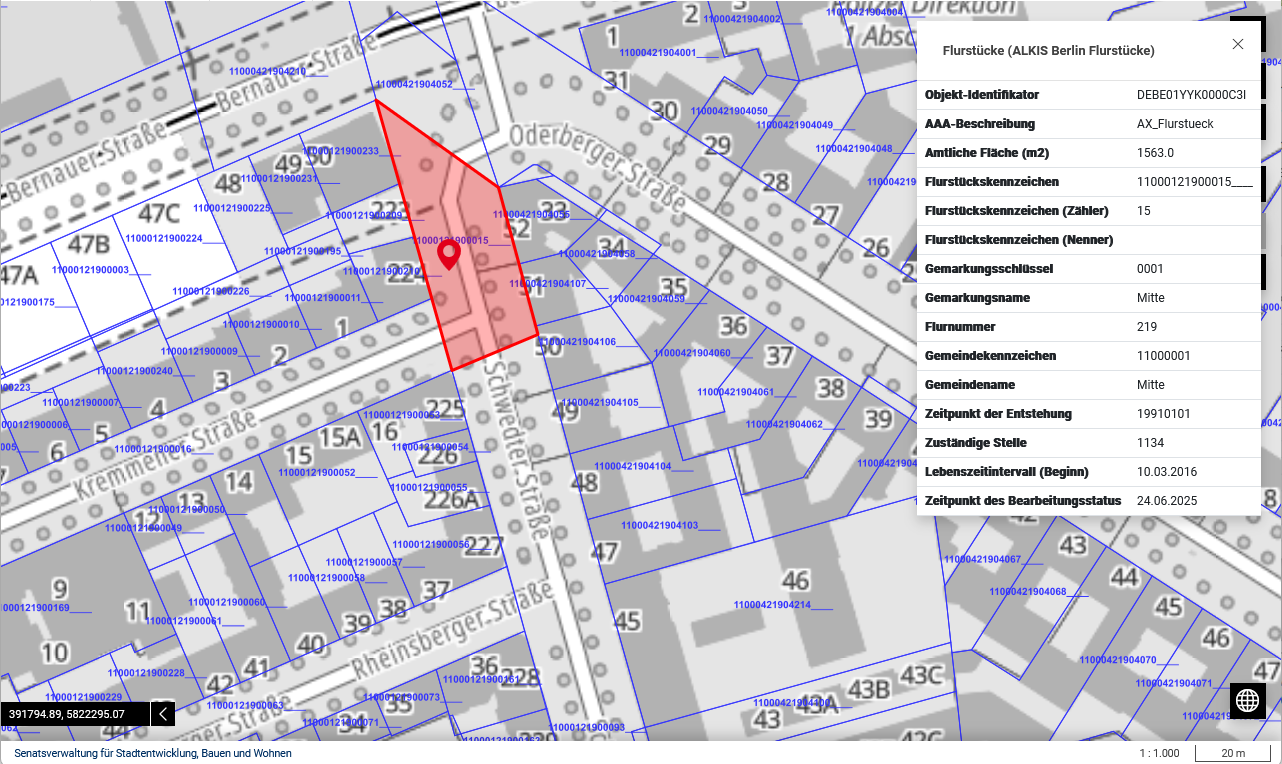1282x764 pixels.
Task: Click parcel label 11000121900052 near house 15A
Action: [317, 473]
